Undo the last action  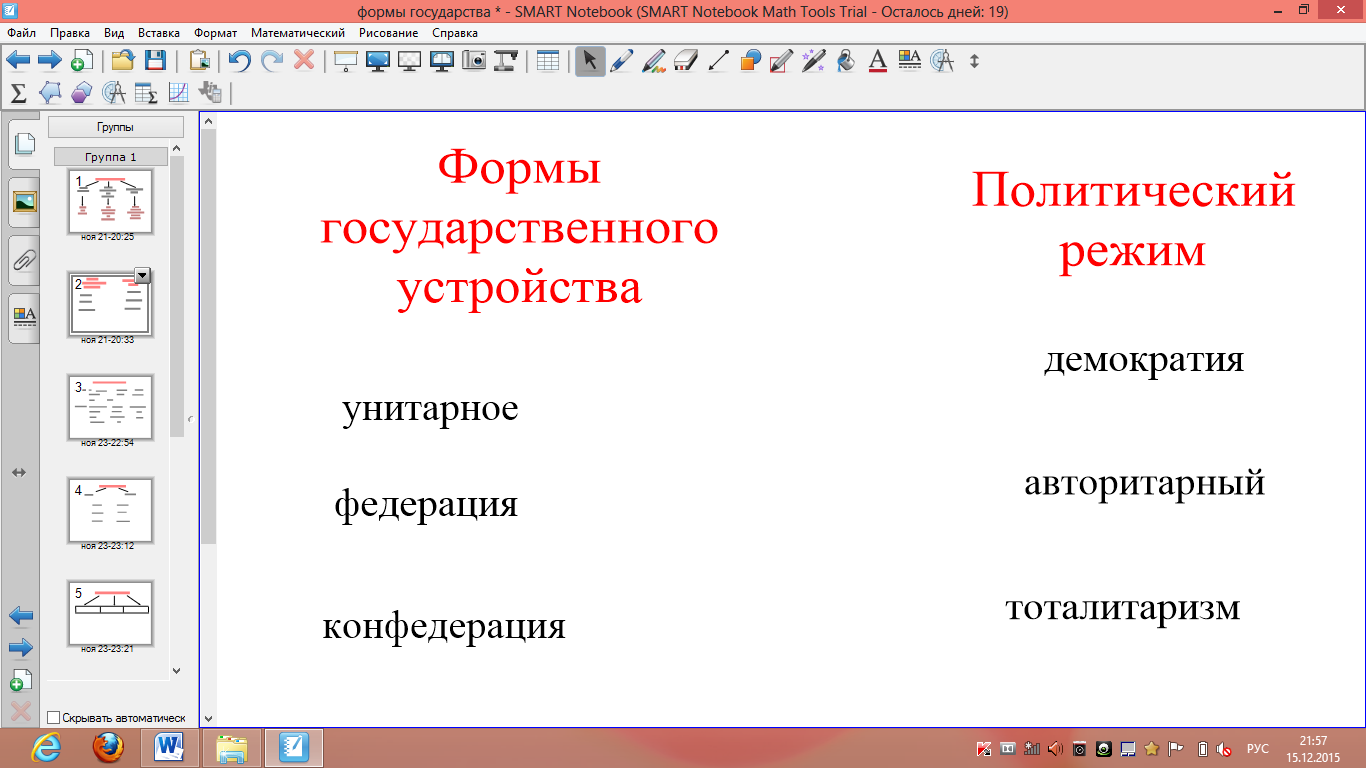240,60
